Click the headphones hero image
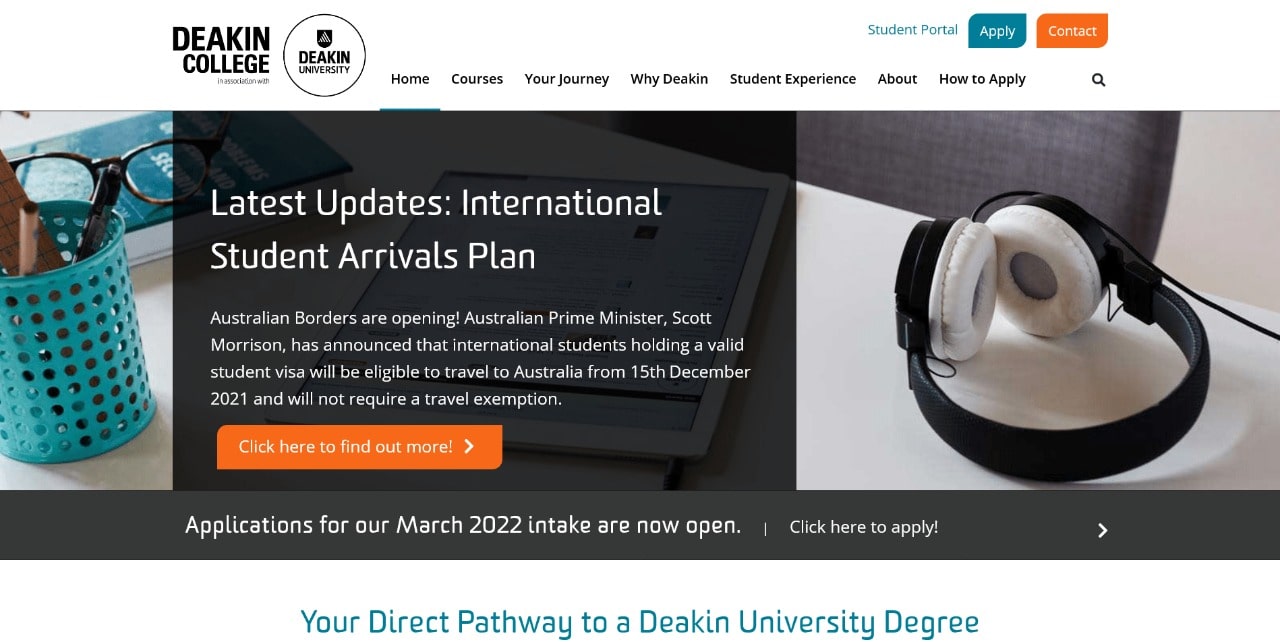The image size is (1280, 642). (x=1037, y=300)
